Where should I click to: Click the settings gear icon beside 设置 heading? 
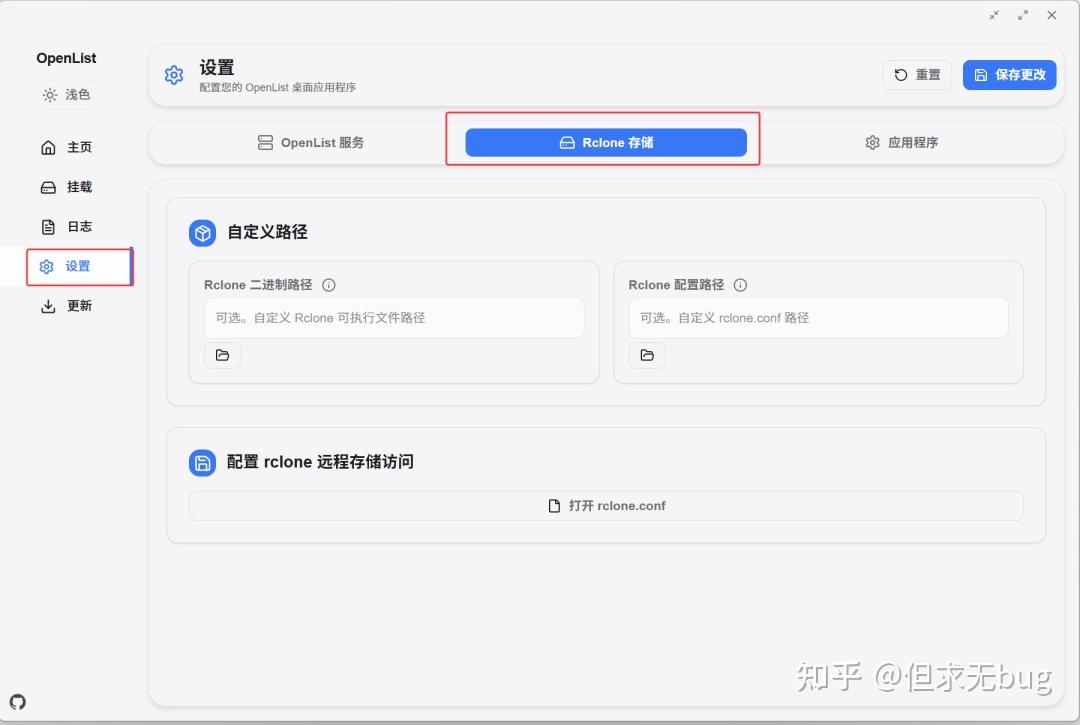(174, 75)
